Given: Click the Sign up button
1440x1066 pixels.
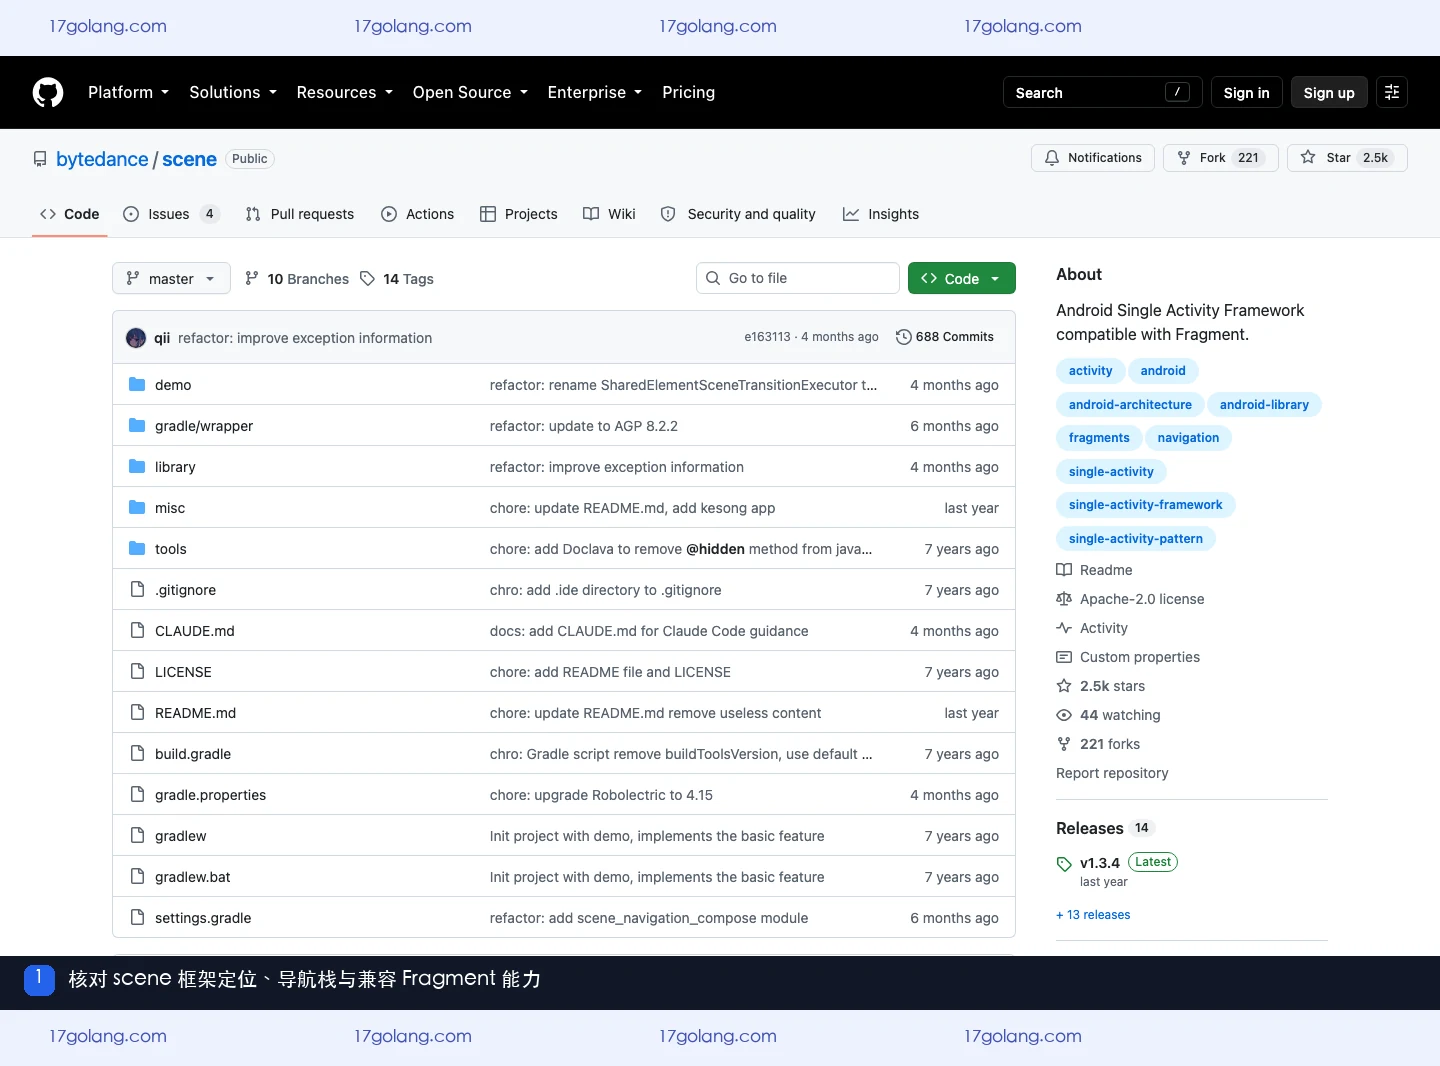Looking at the screenshot, I should click(1329, 92).
